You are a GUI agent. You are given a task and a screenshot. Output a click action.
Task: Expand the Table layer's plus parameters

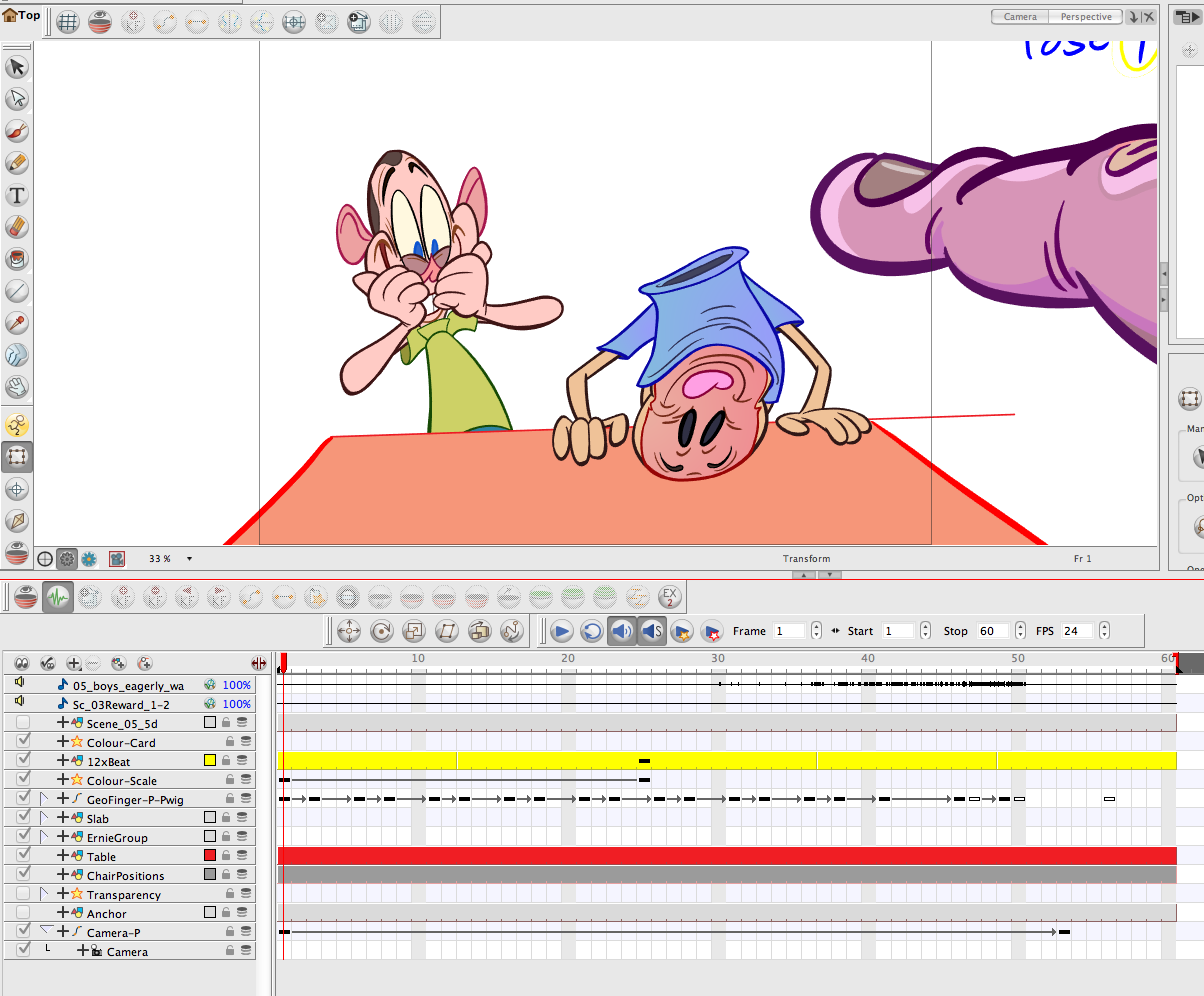[x=63, y=856]
